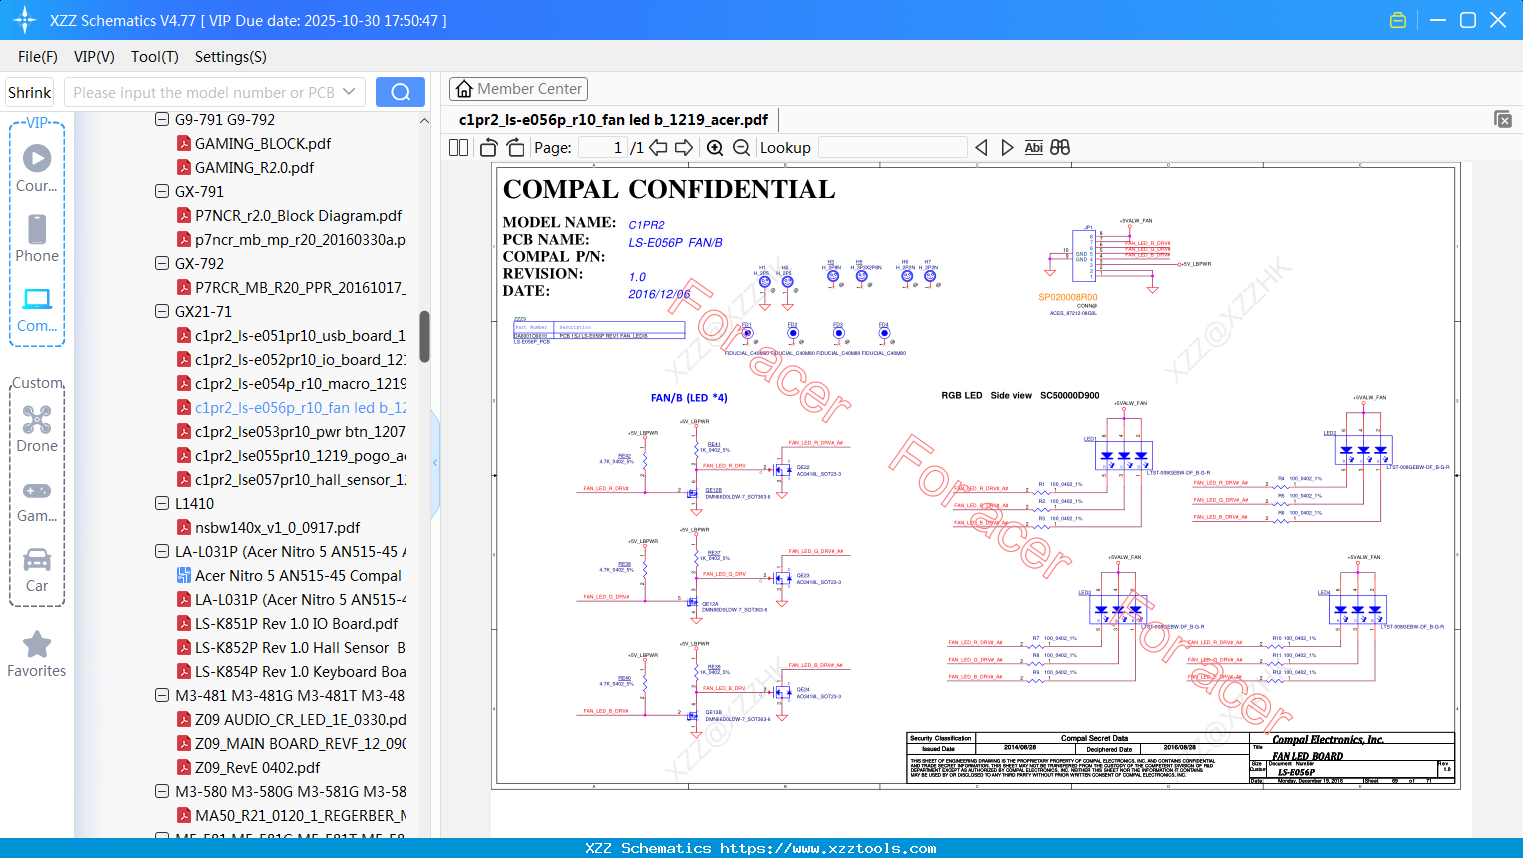Select the Computer category
1523x858 pixels.
[x=37, y=309]
